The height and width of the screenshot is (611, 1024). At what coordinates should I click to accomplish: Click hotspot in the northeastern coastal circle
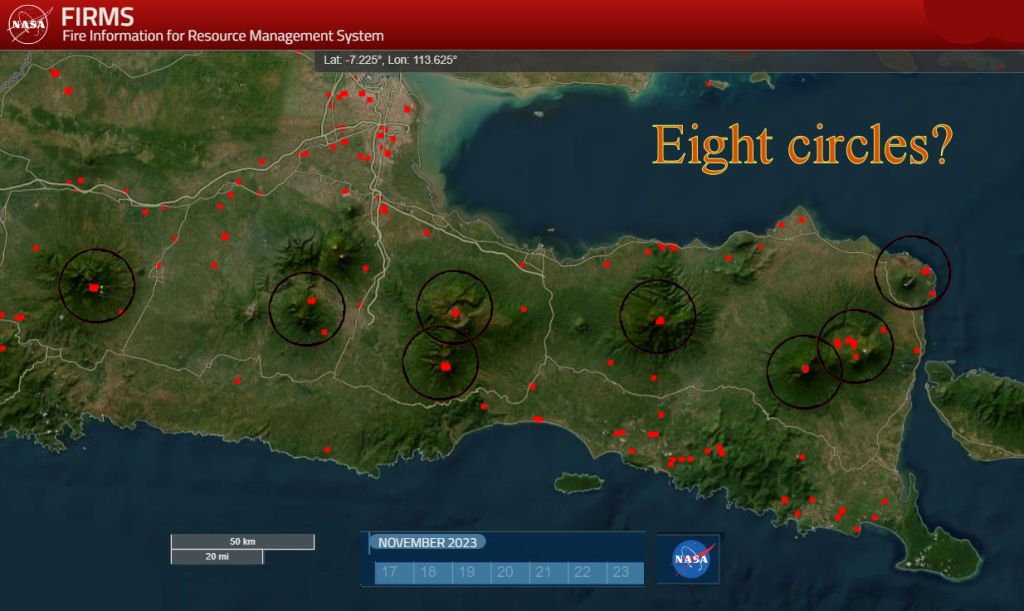coord(927,271)
